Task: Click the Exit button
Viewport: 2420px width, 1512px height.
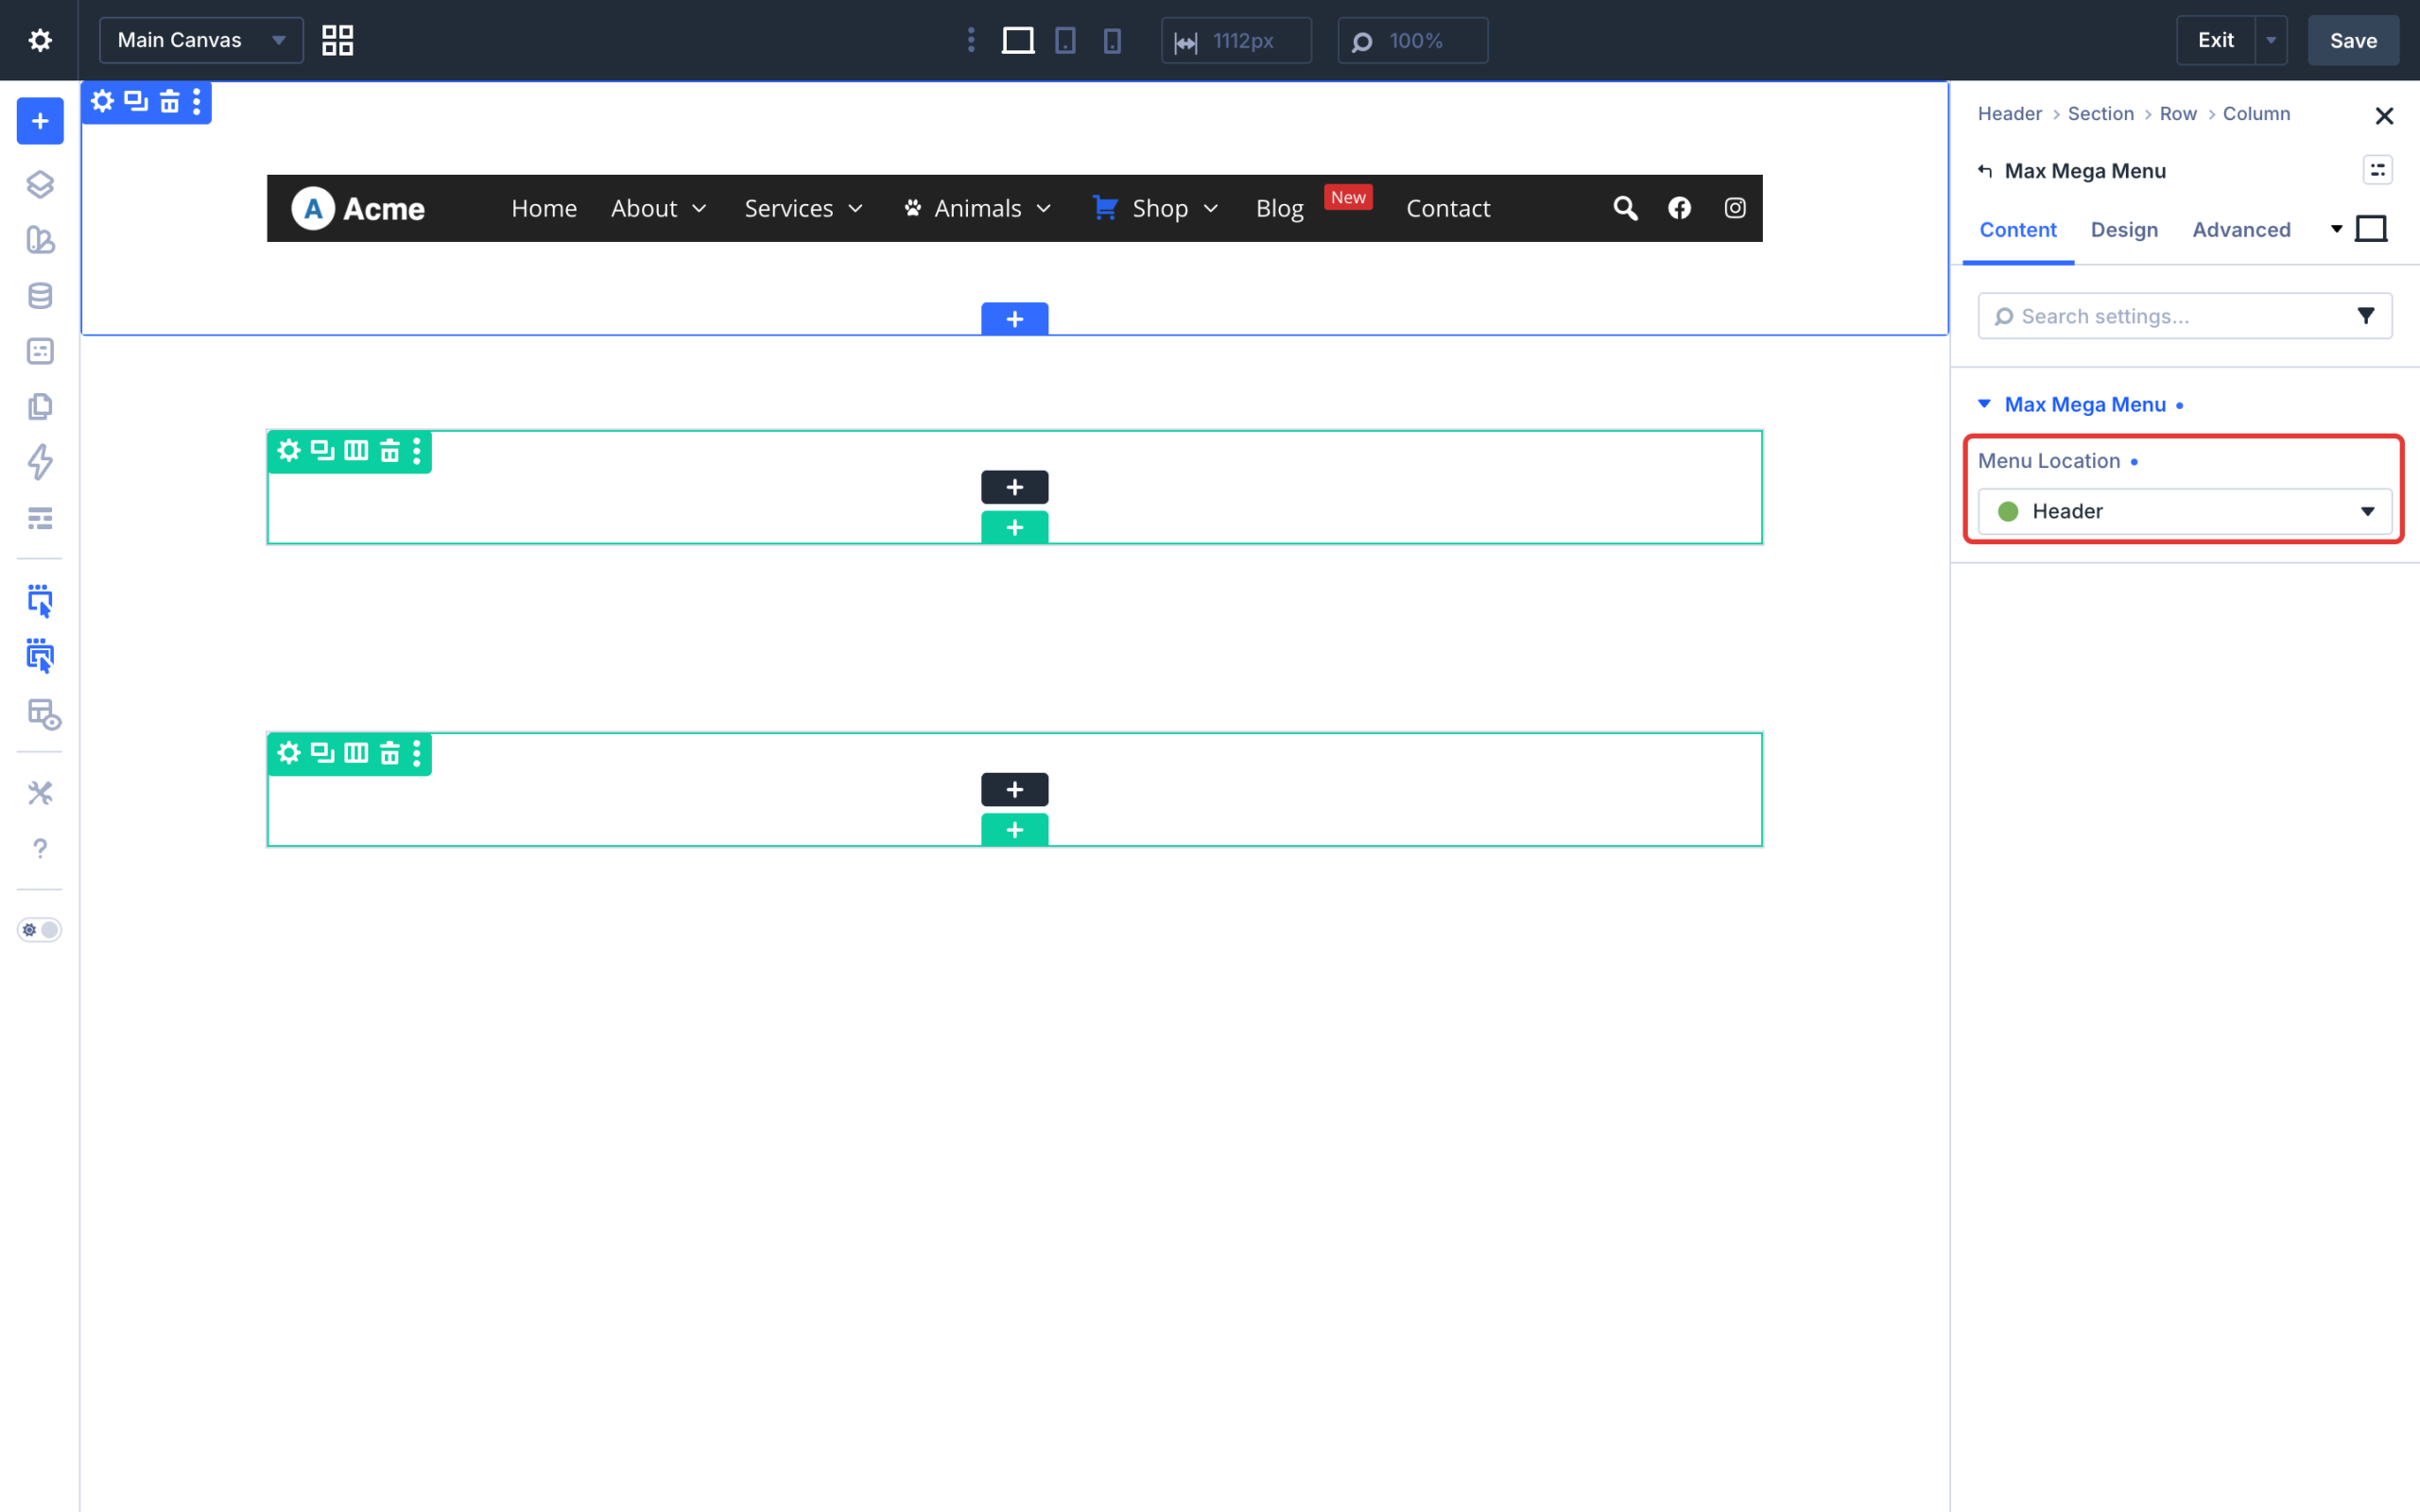Action: tap(2215, 40)
